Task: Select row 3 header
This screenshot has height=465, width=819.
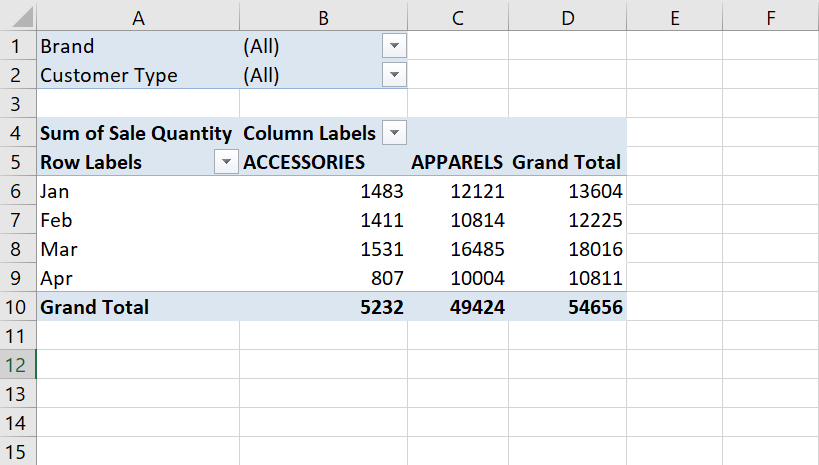Action: point(16,103)
